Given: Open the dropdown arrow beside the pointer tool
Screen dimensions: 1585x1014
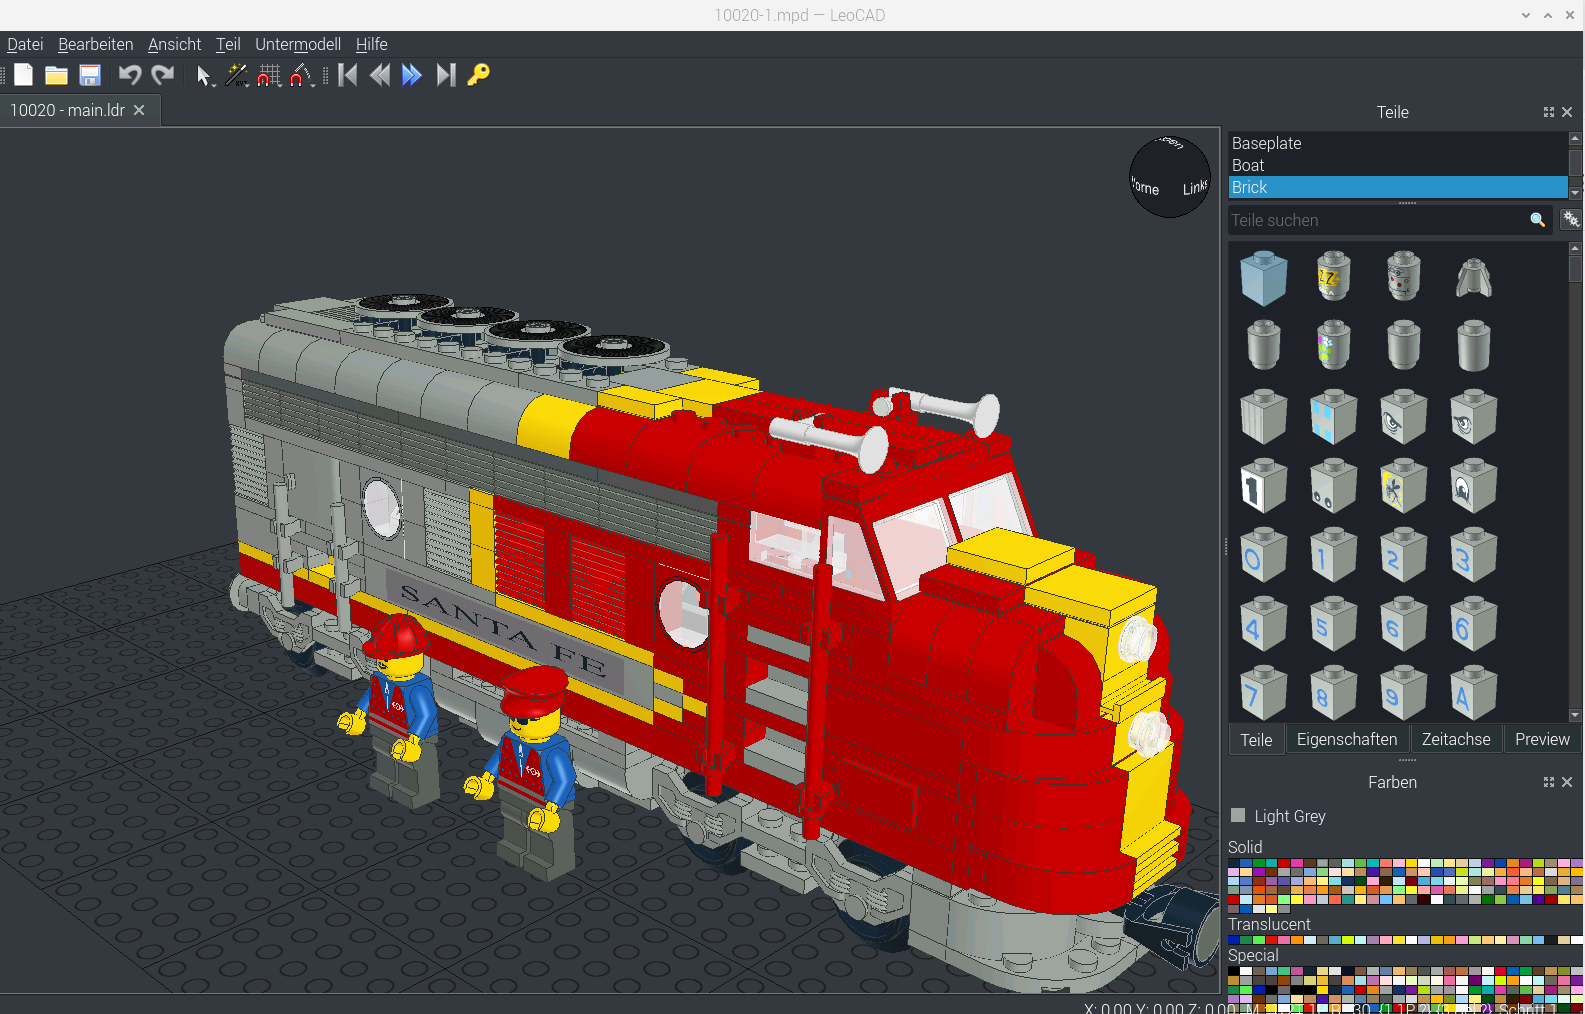Looking at the screenshot, I should tap(214, 84).
